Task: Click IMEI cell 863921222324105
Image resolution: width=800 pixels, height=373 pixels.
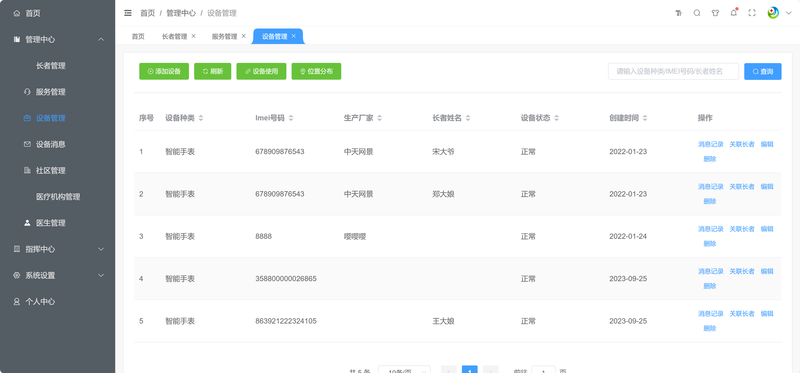Action: (x=286, y=321)
